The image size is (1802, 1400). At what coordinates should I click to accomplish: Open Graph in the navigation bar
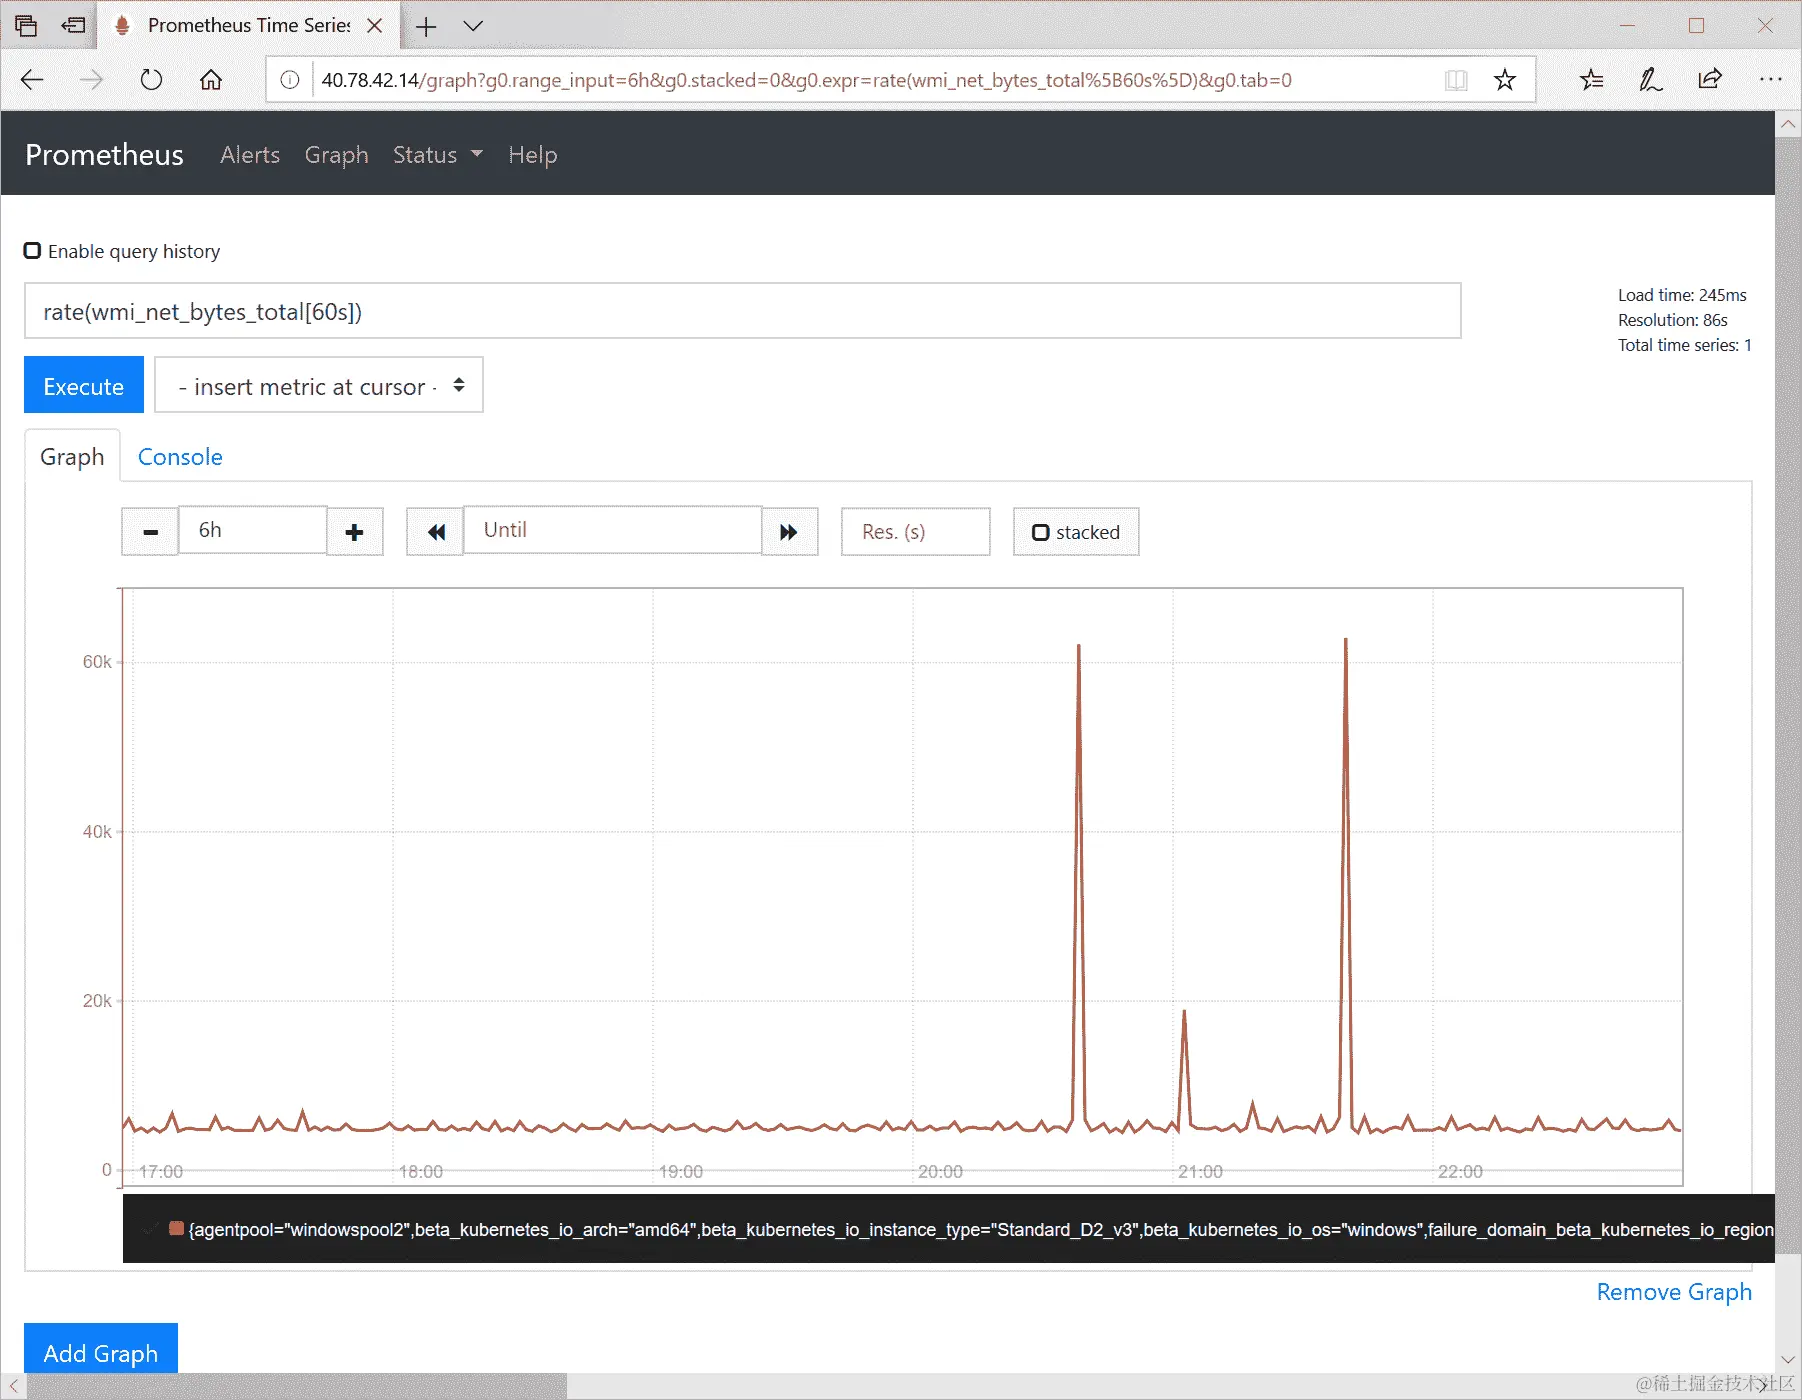point(336,155)
